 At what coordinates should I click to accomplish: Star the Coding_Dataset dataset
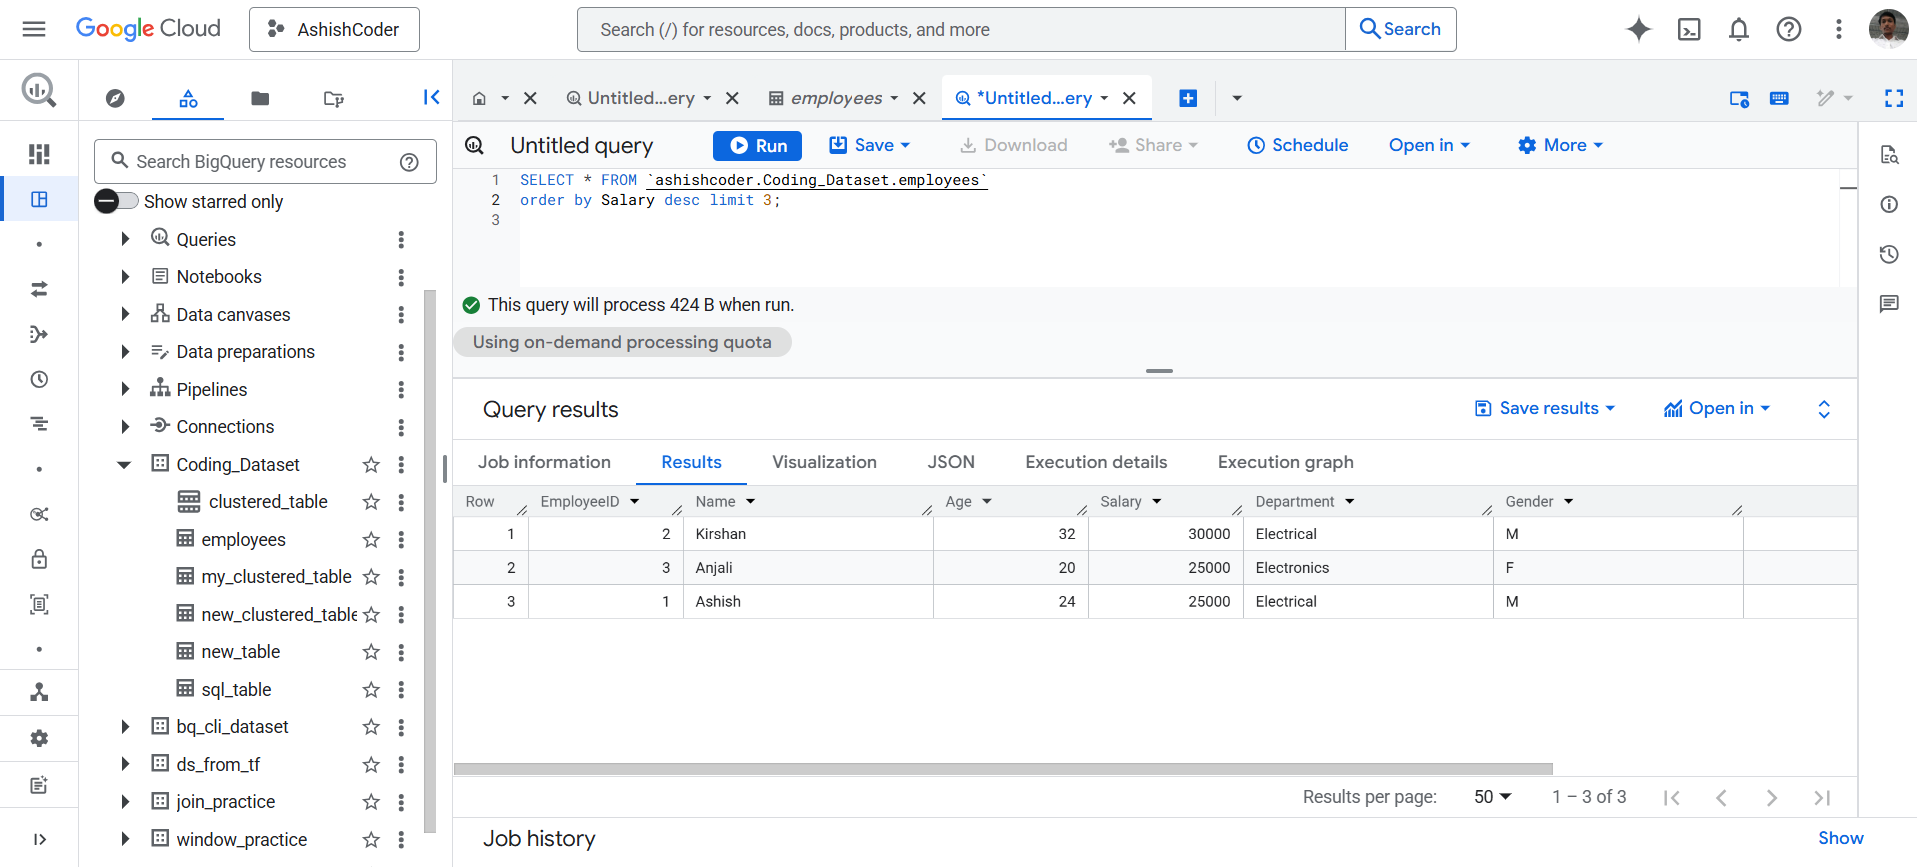tap(371, 465)
